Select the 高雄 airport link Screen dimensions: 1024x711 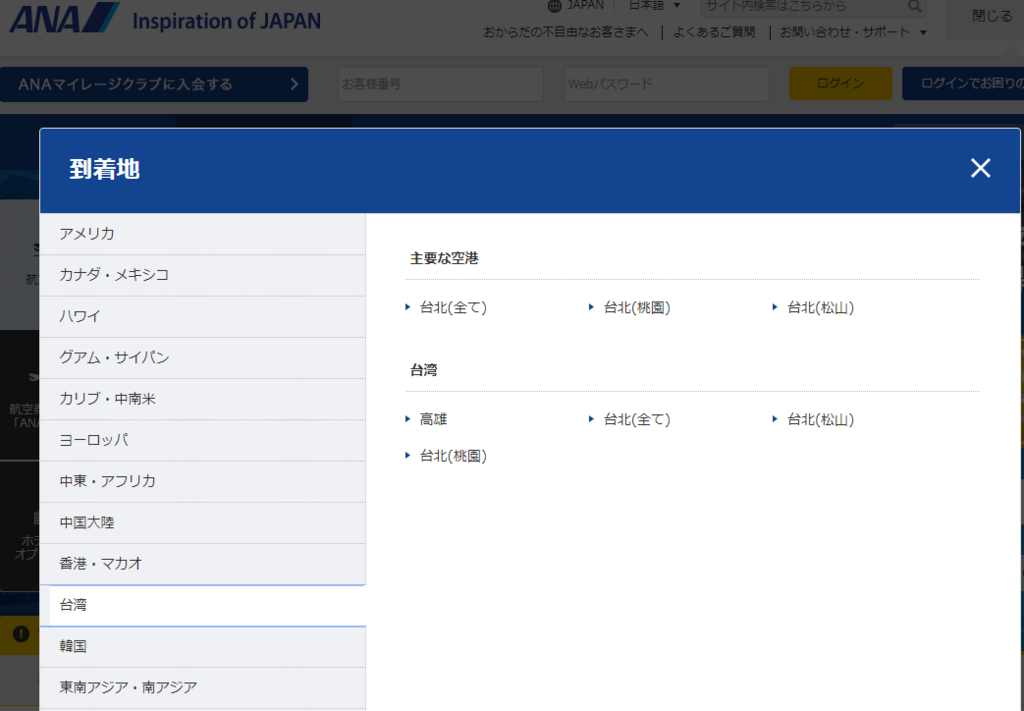[432, 419]
